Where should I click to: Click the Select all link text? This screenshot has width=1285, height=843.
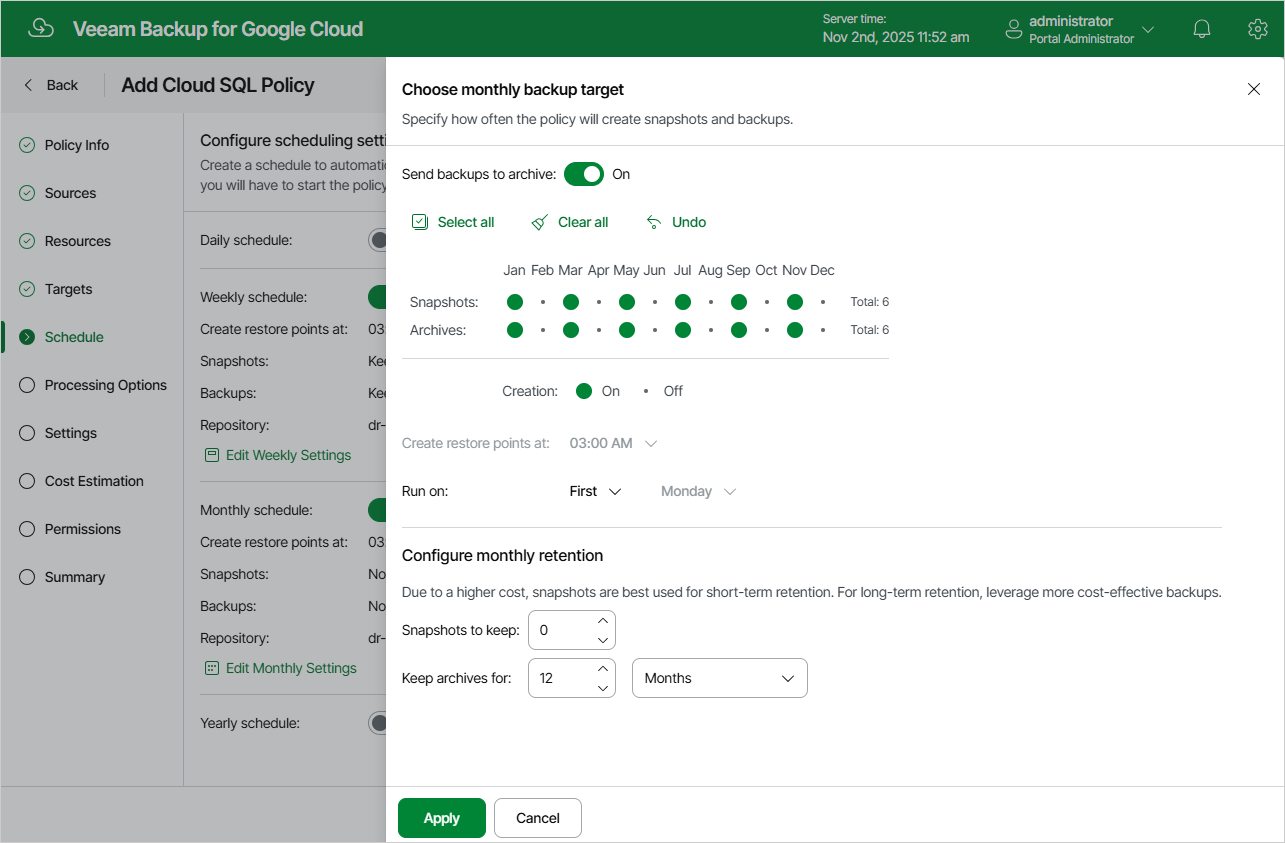[466, 222]
